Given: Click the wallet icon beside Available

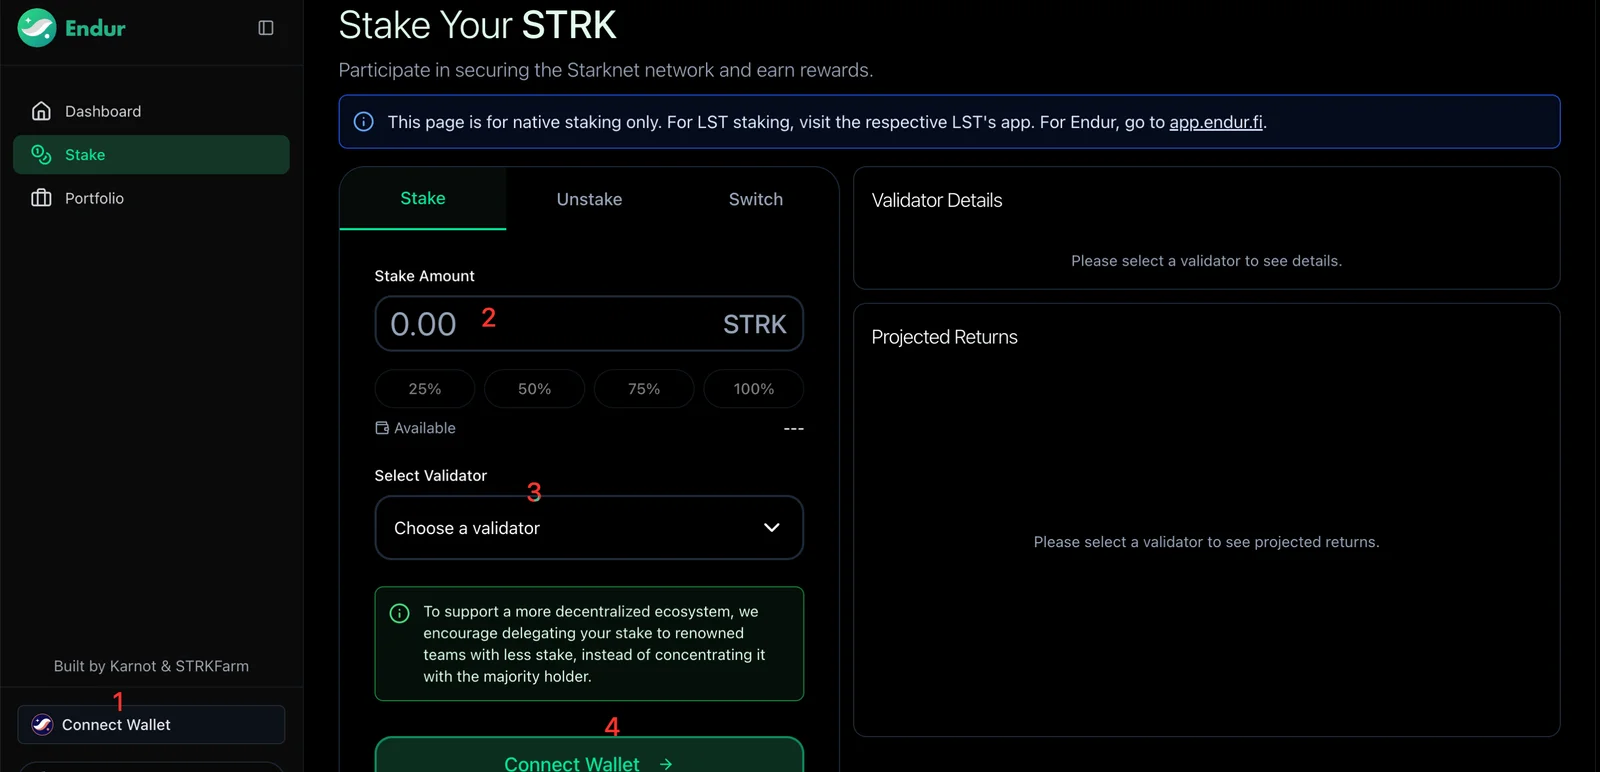Looking at the screenshot, I should pos(382,428).
